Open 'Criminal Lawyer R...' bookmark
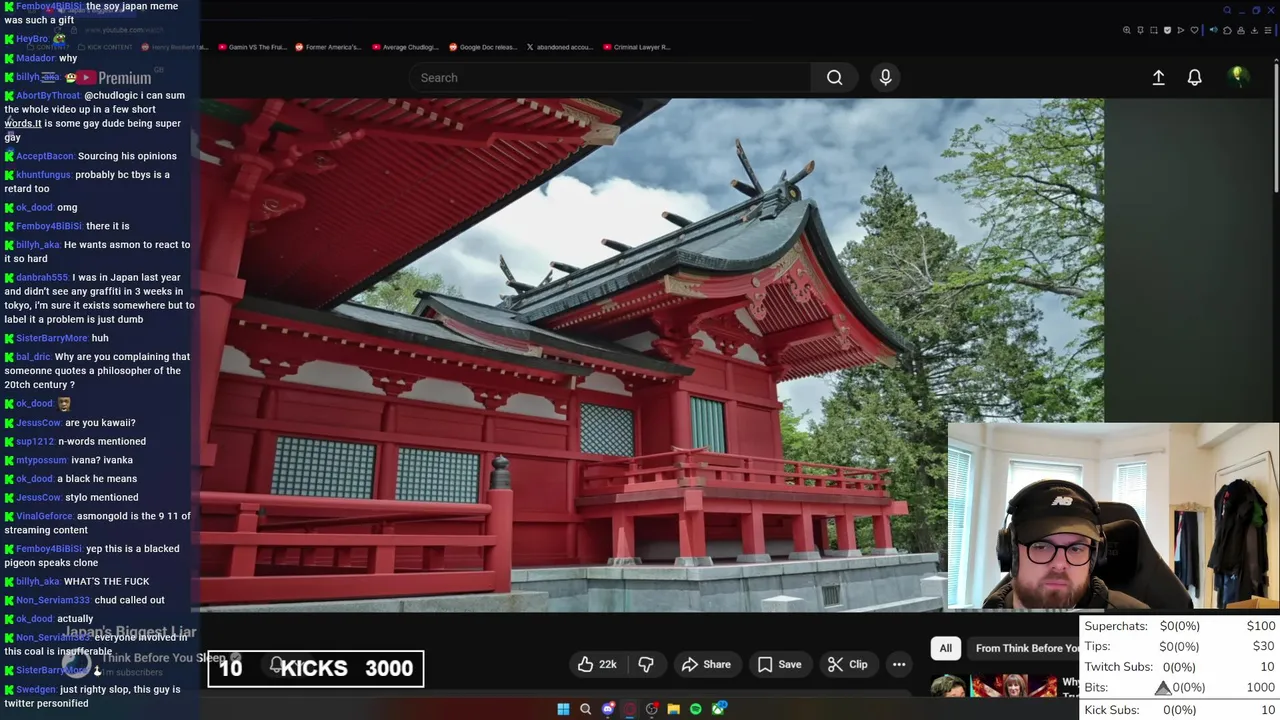The image size is (1280, 720). 635,47
